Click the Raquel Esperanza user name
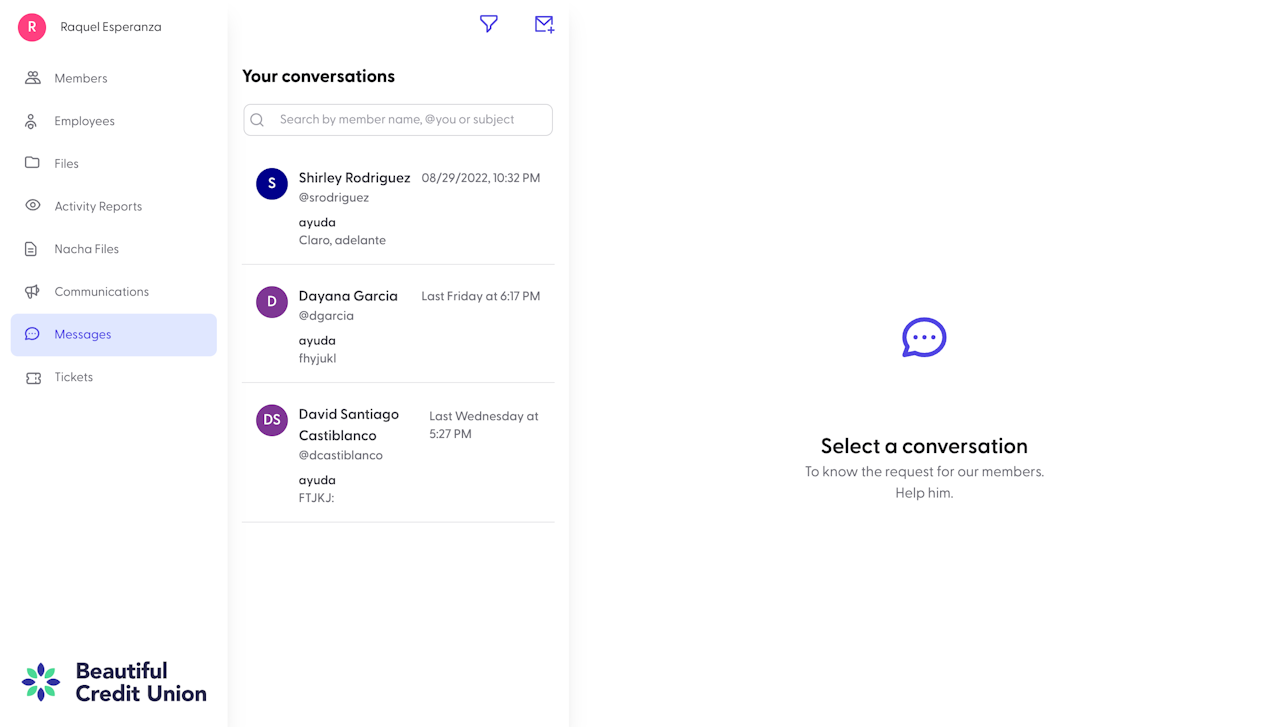The width and height of the screenshot is (1280, 727). [x=110, y=27]
